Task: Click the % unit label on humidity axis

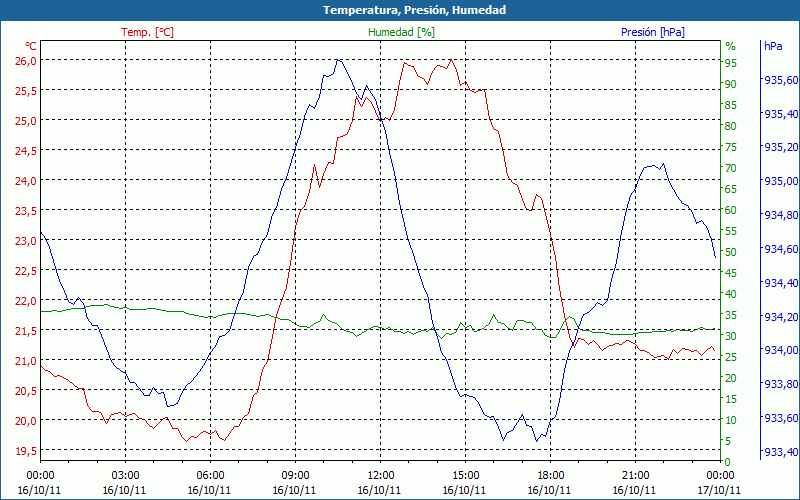Action: 731,46
